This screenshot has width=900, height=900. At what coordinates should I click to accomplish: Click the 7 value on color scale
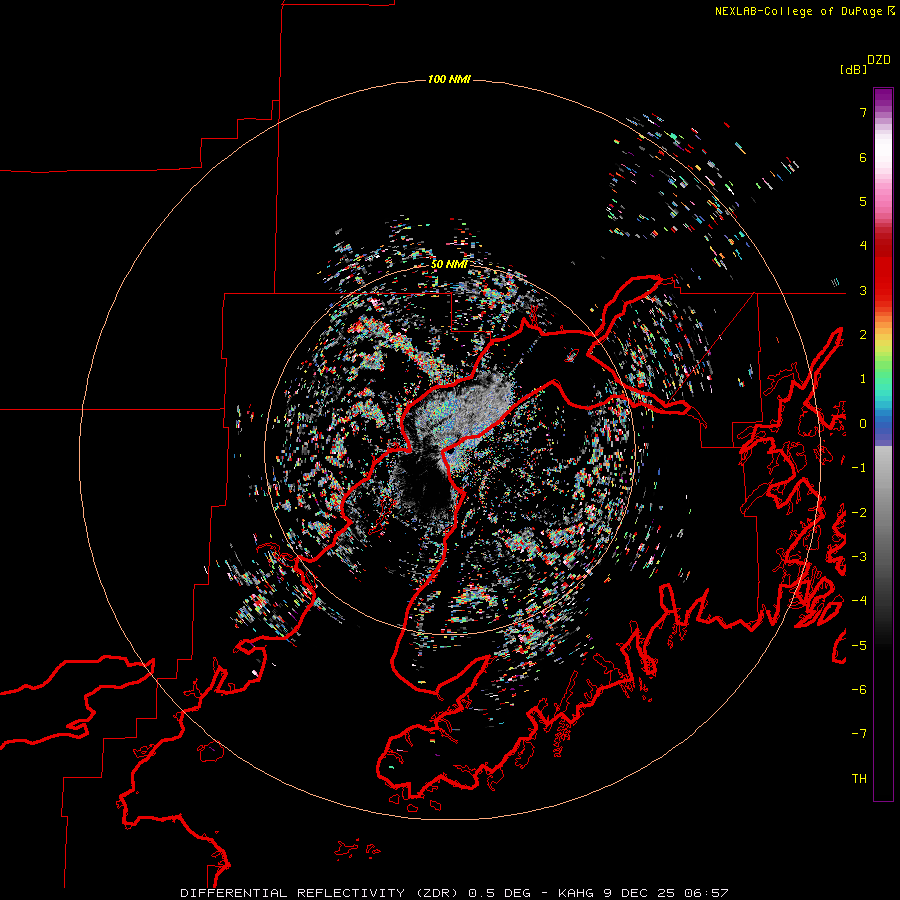[863, 112]
